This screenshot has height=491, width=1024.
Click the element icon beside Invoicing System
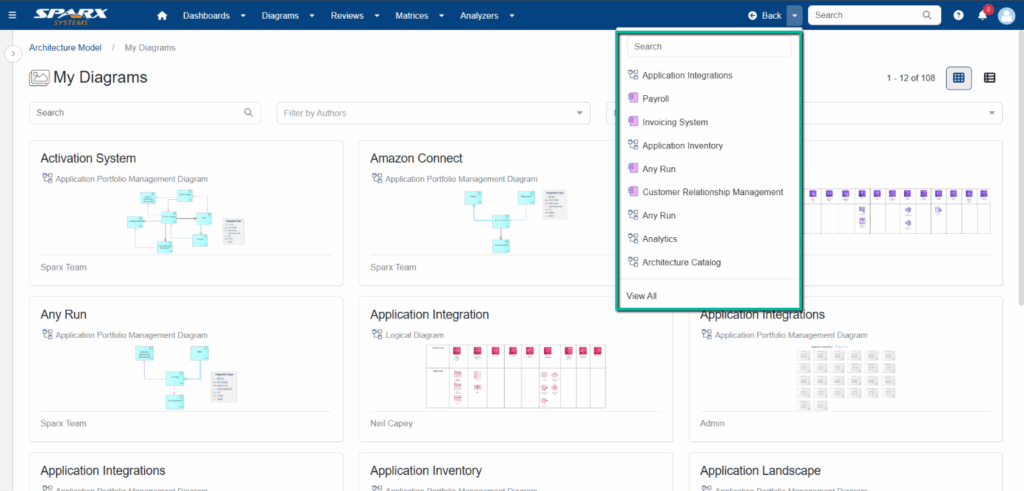pos(632,121)
